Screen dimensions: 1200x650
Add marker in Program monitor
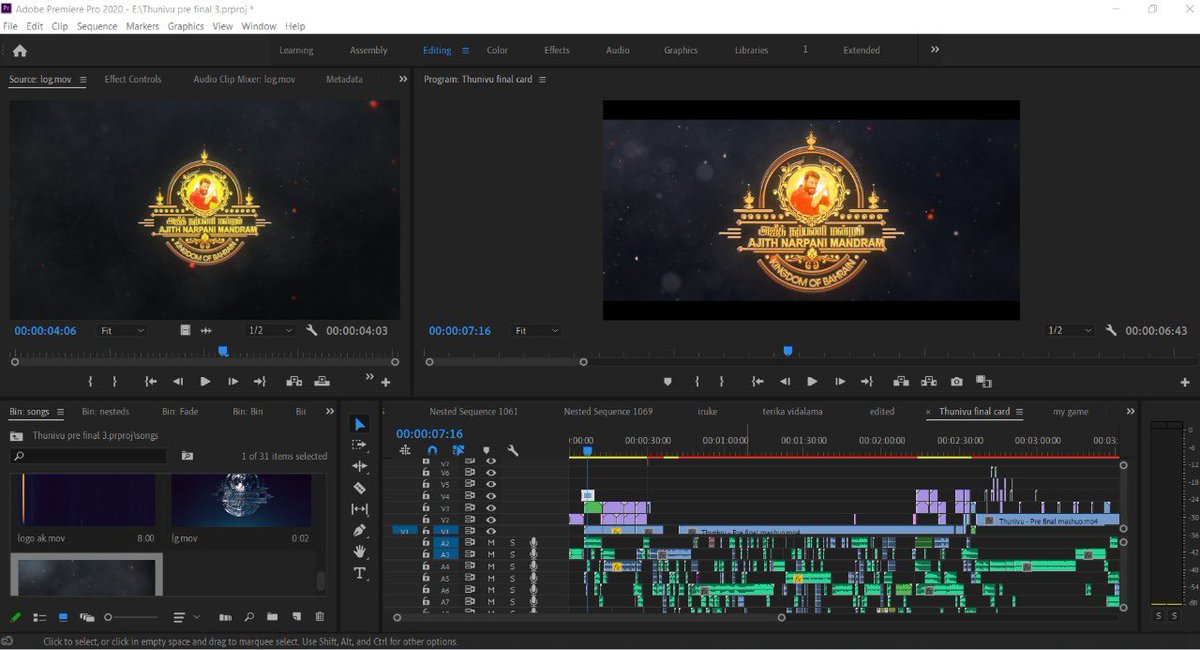tap(668, 381)
